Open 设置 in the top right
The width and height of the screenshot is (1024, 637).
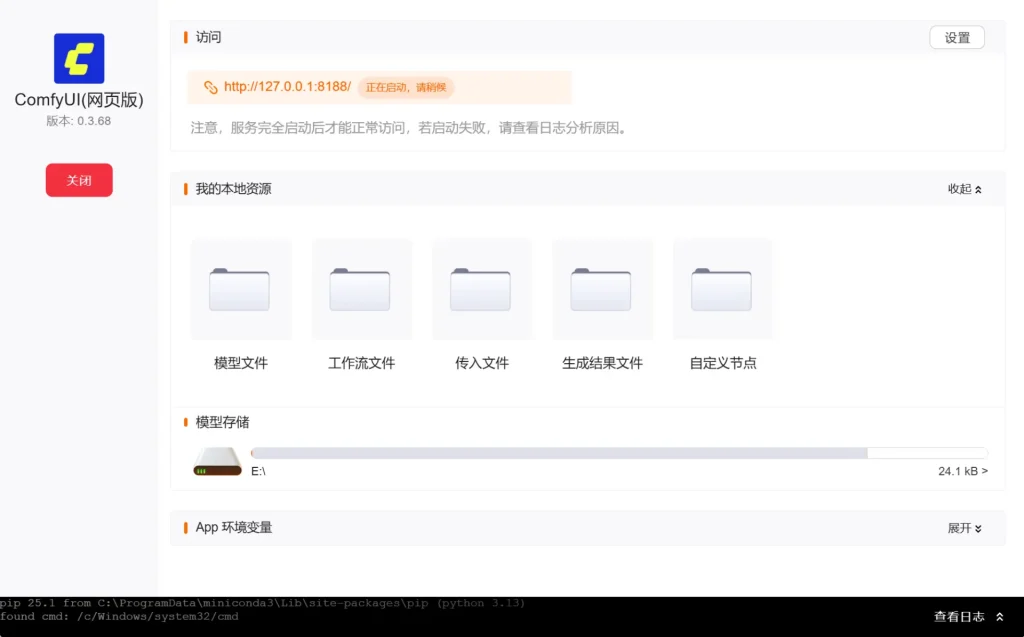coord(956,36)
